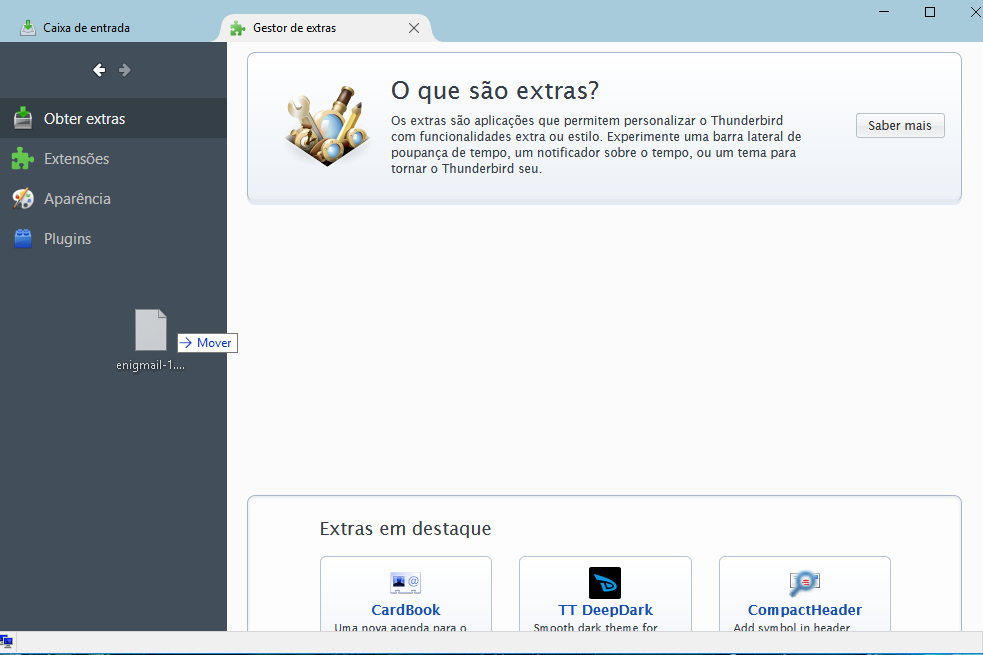Minimize the Thunderbird window
Screen dimensions: 983x655
point(884,12)
